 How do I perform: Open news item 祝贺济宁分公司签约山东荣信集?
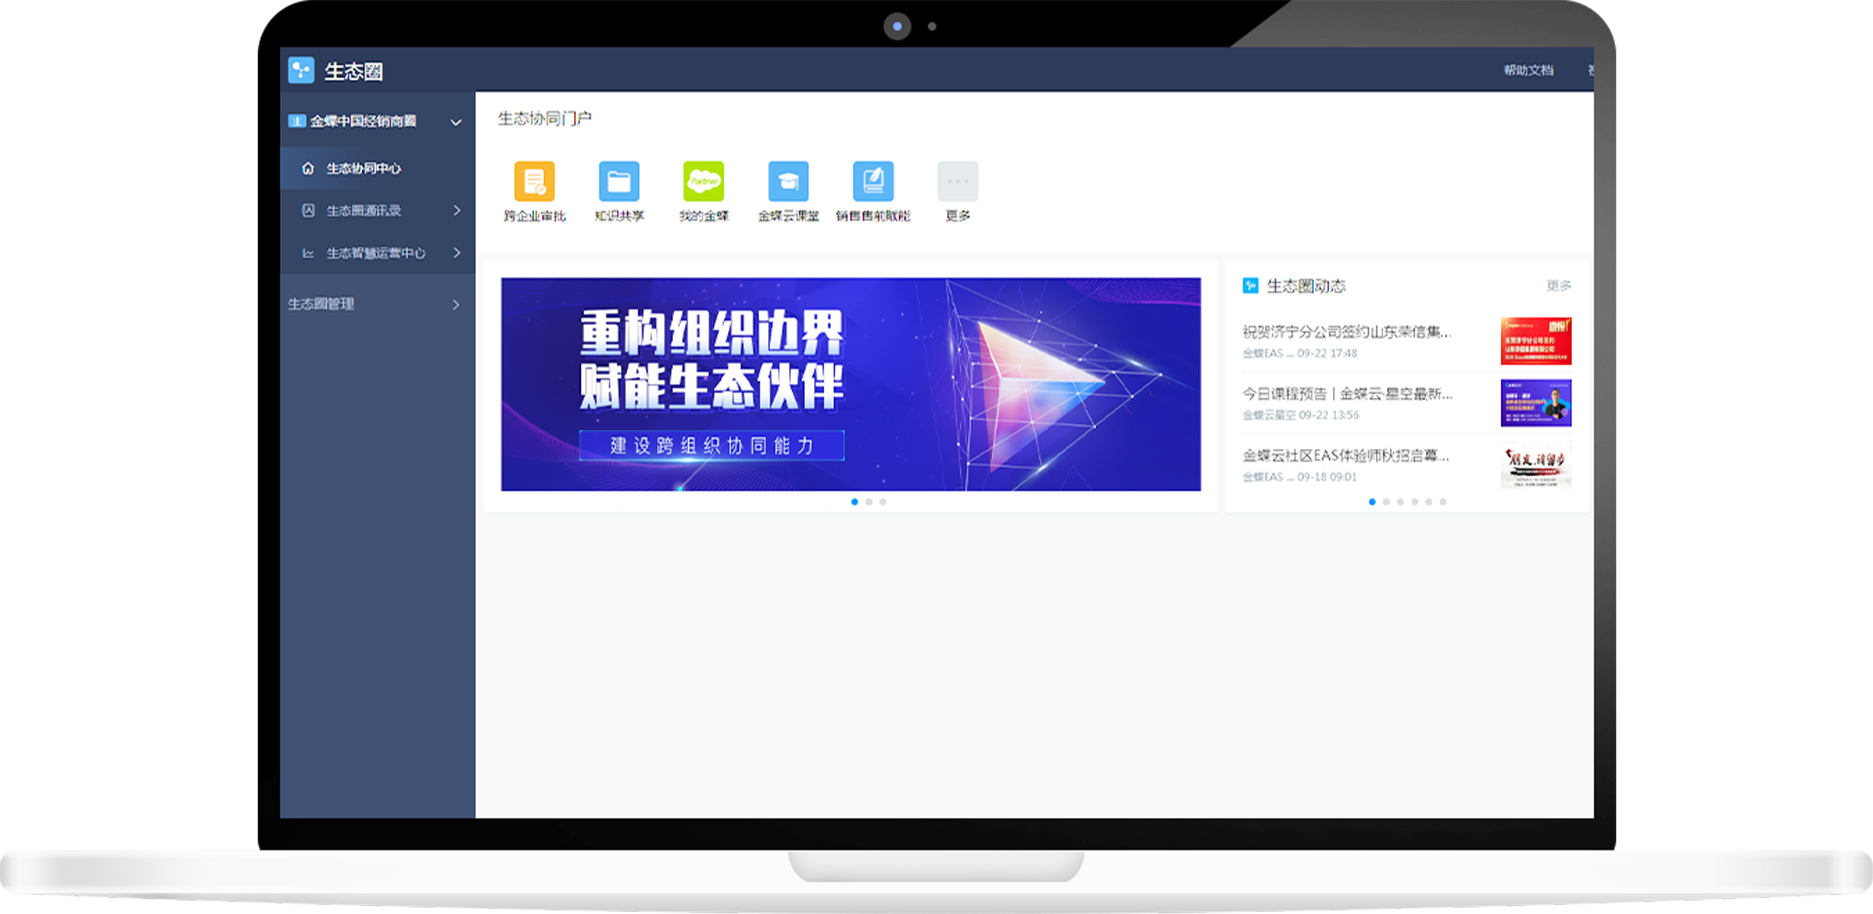(x=1346, y=332)
